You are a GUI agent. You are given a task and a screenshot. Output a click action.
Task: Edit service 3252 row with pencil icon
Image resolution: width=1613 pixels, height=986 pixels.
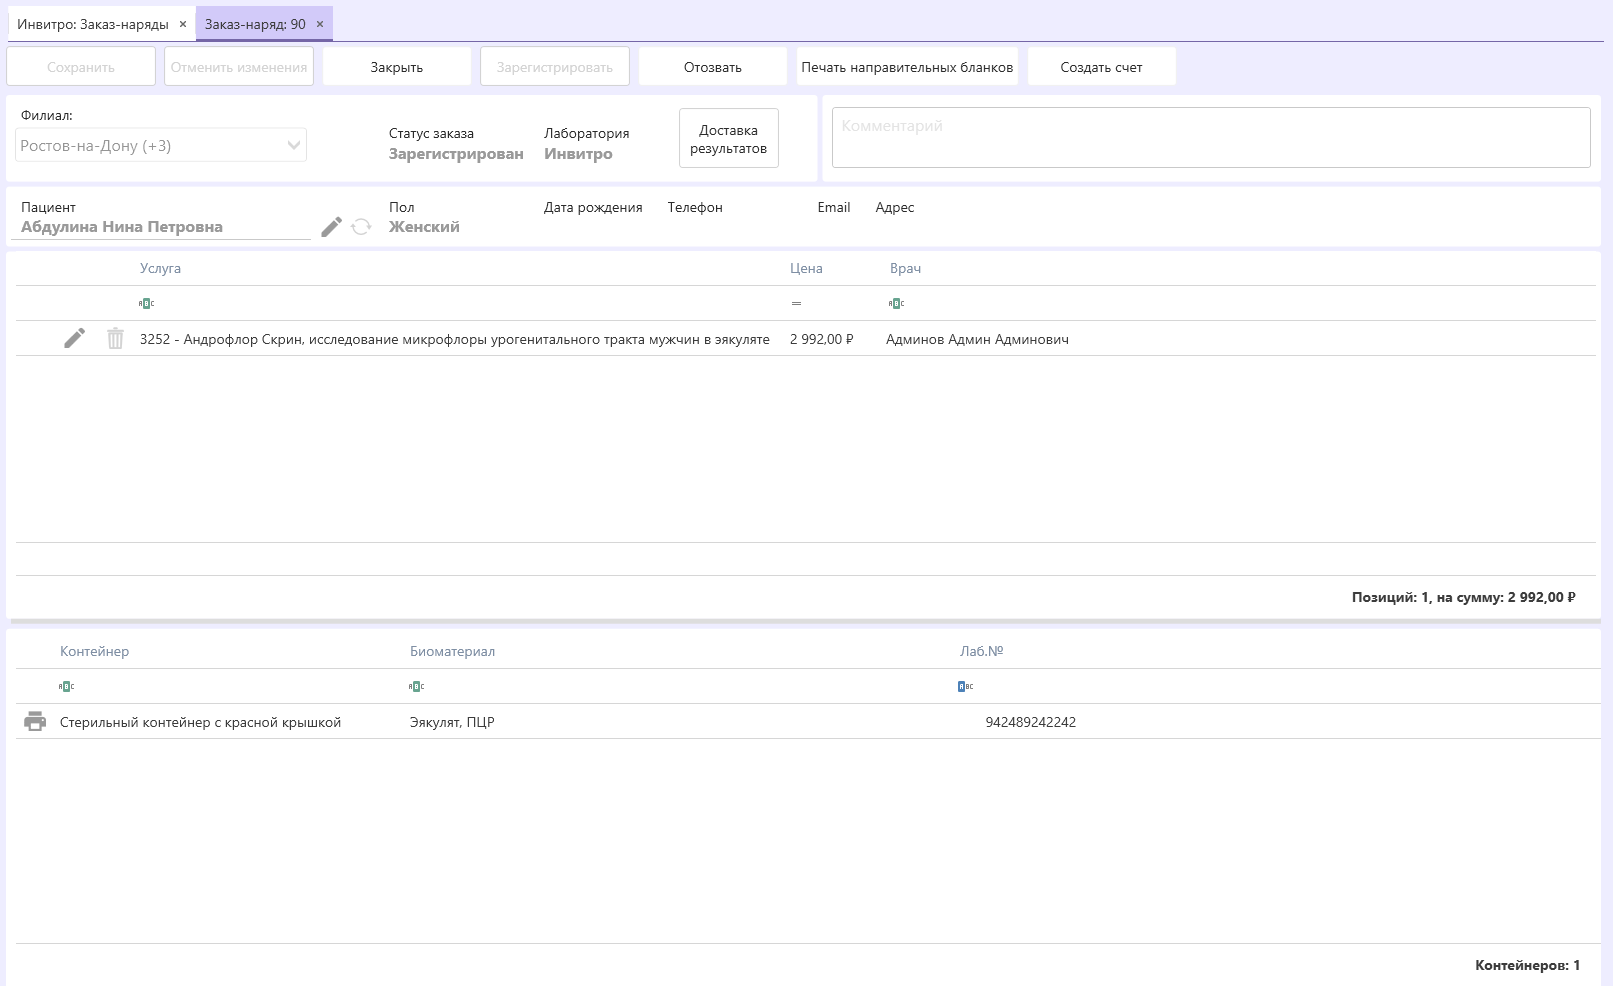[x=74, y=339]
